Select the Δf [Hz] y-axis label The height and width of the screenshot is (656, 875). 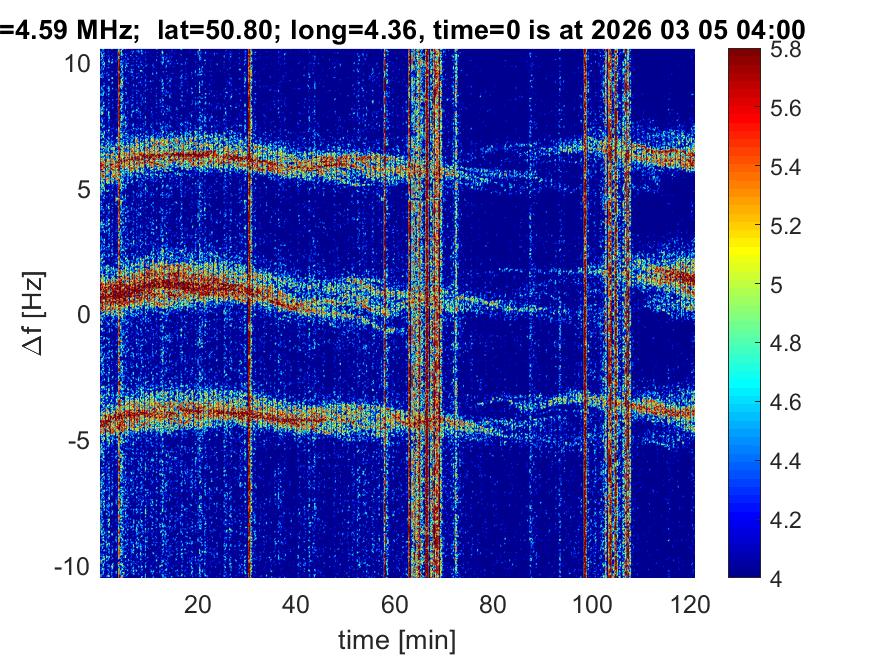[x=36, y=314]
